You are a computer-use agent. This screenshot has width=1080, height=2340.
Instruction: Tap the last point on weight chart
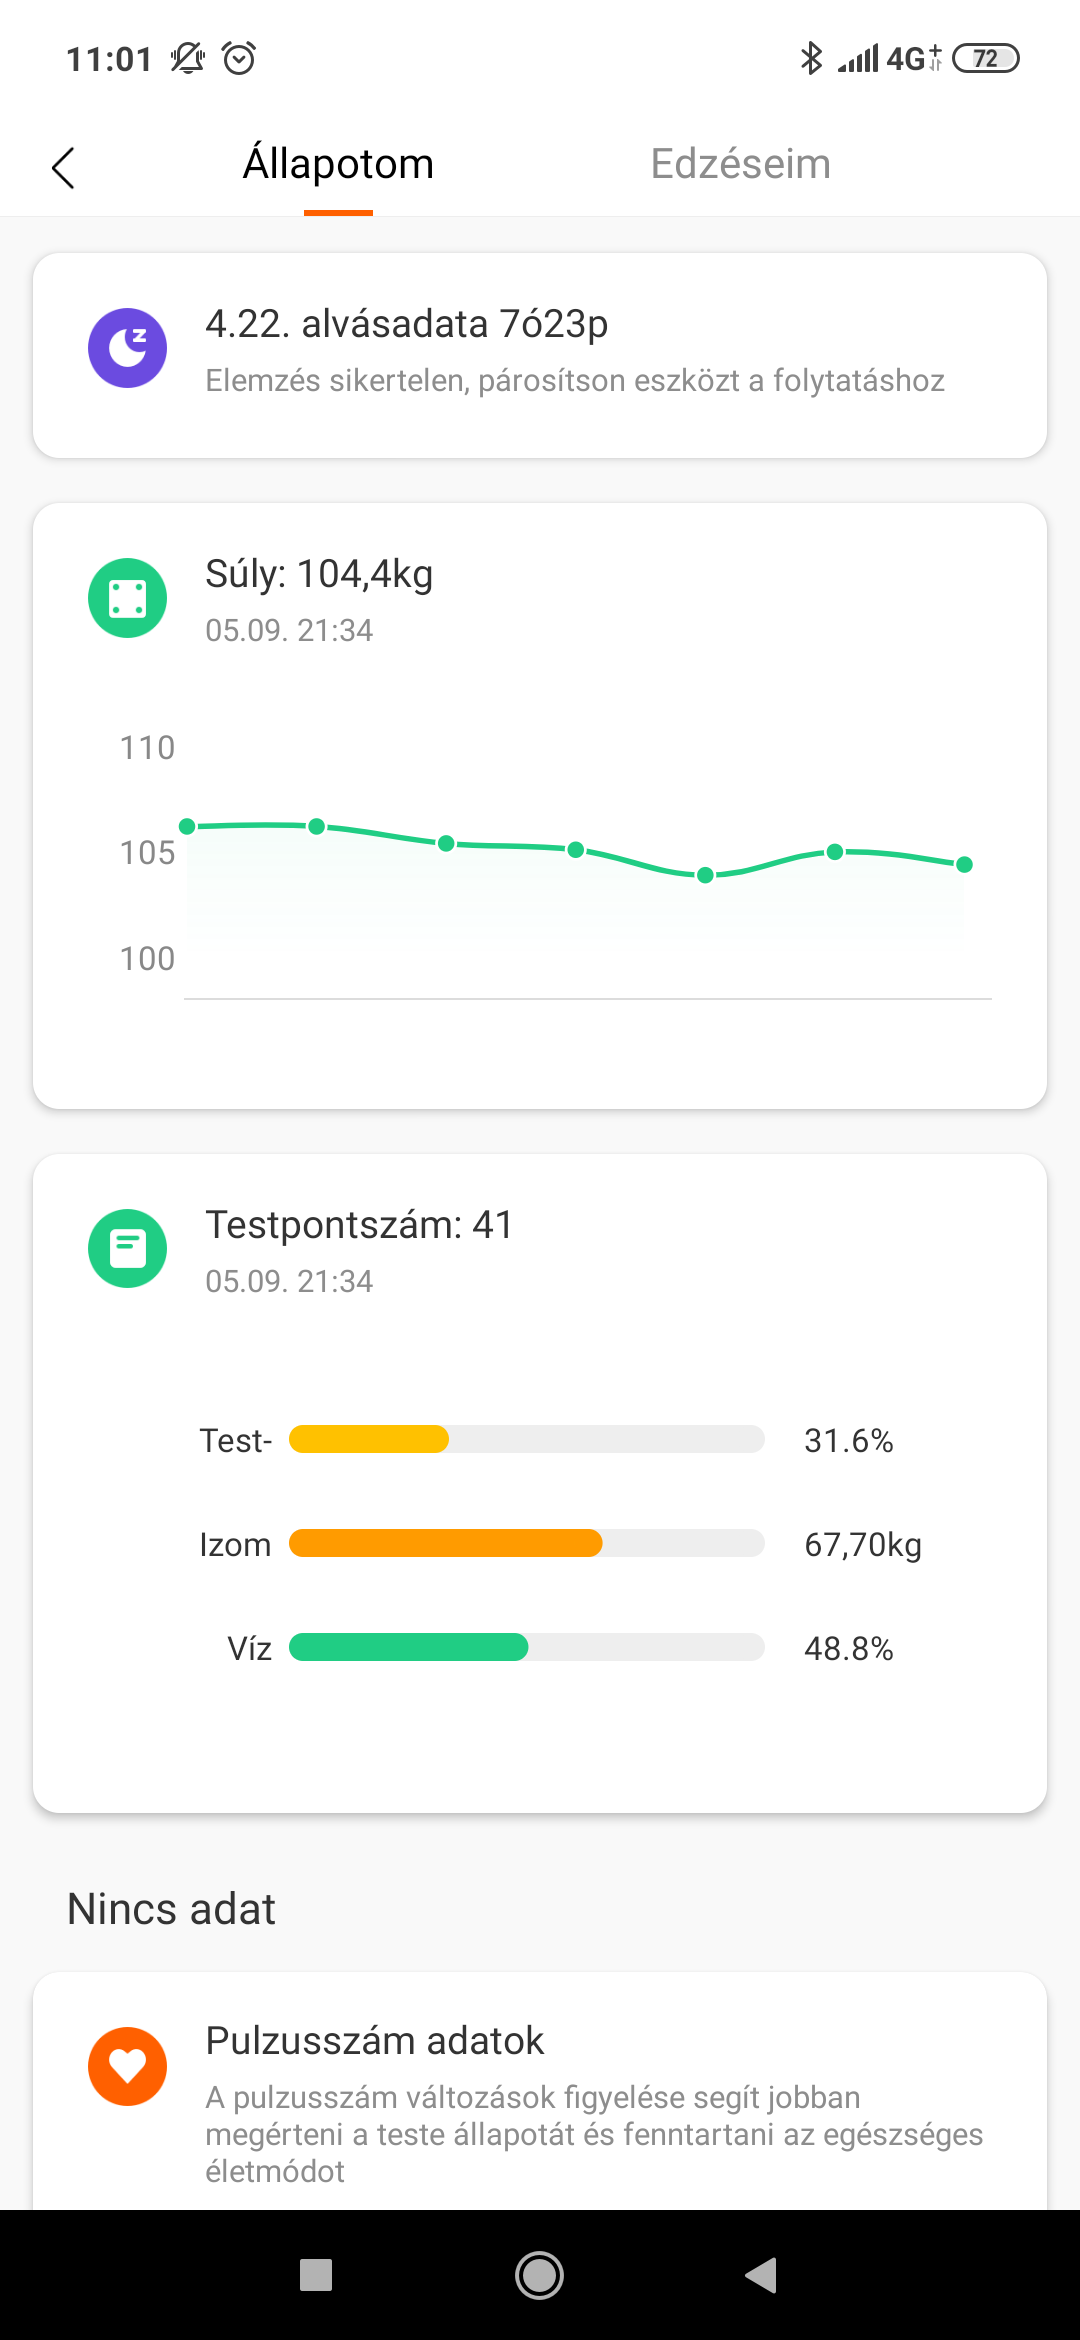(x=964, y=864)
